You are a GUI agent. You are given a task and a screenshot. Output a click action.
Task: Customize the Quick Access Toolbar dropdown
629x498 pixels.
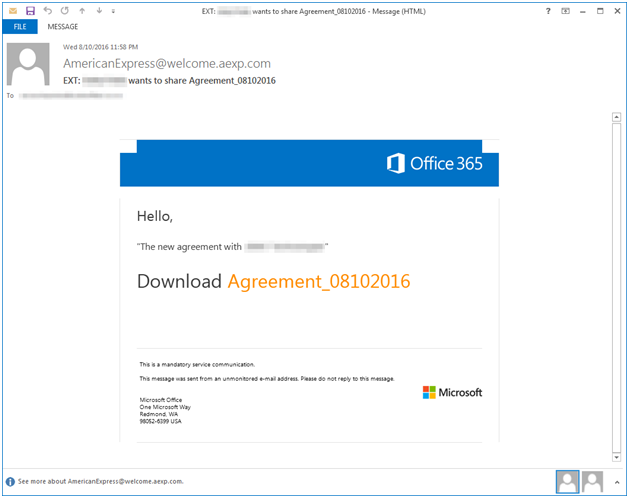(x=113, y=10)
